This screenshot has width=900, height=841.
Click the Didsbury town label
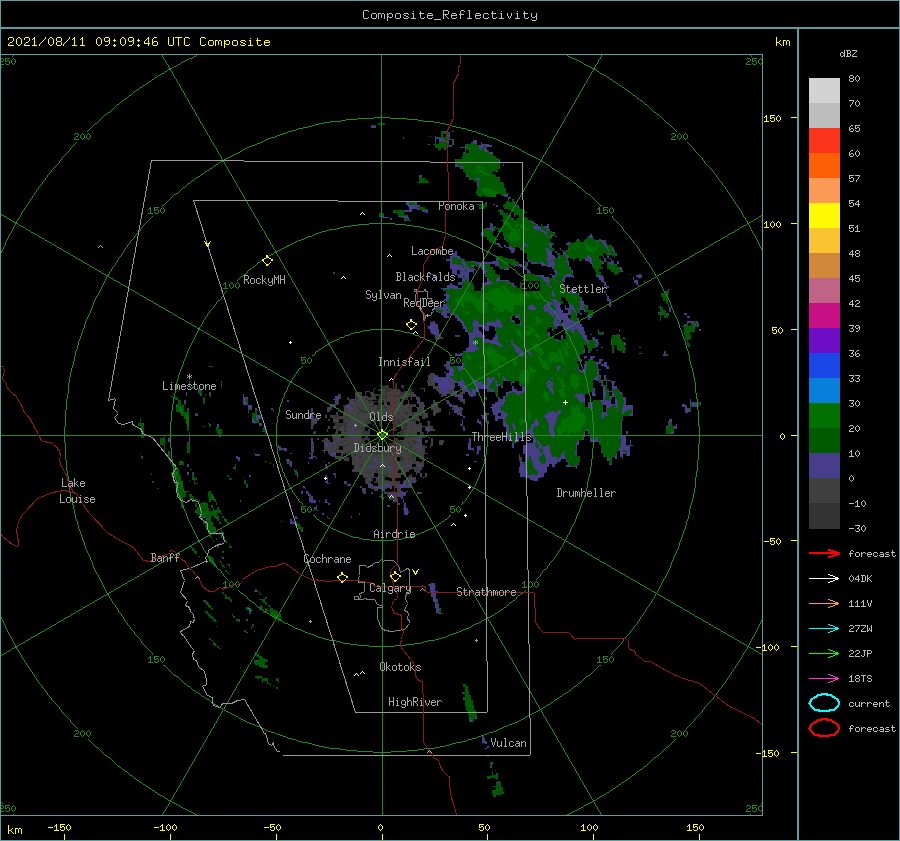pyautogui.click(x=377, y=448)
